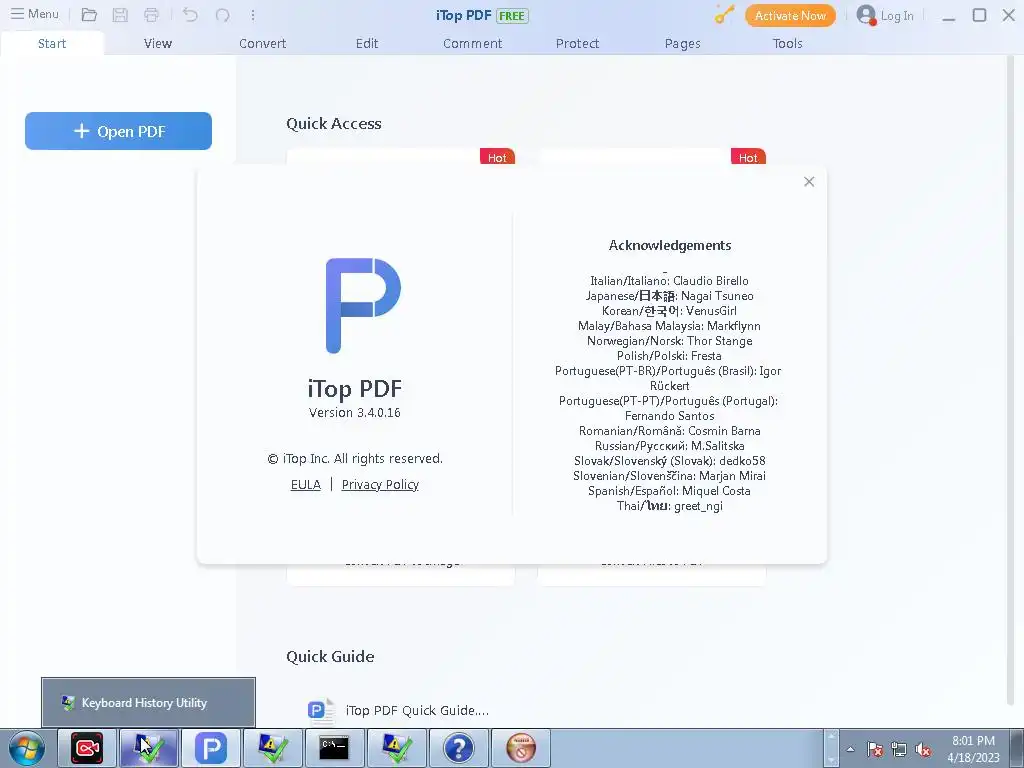Viewport: 1024px width, 768px height.
Task: Click the Russian translator M.Salitska line
Action: pos(669,446)
